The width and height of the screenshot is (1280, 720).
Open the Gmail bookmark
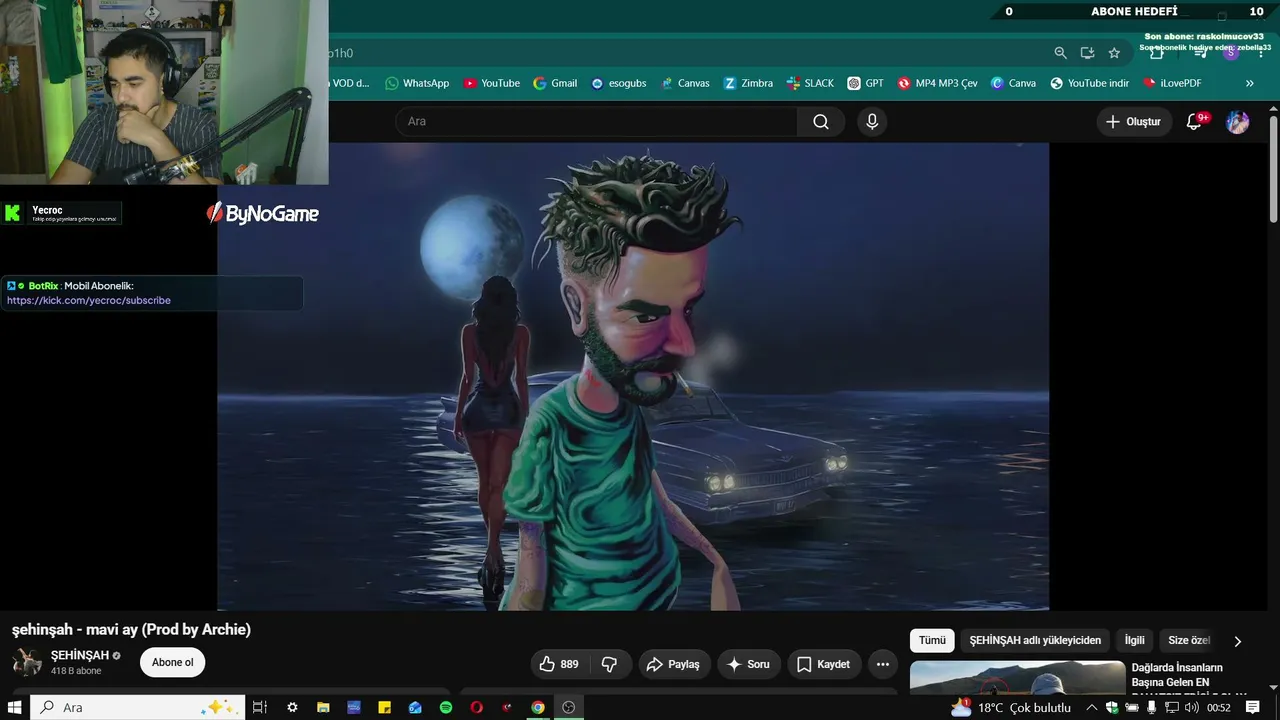[555, 83]
